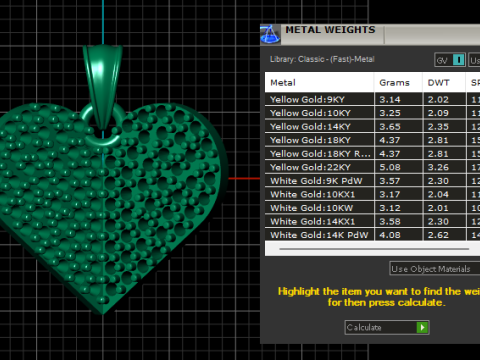Sort by the DWT column header

click(444, 82)
